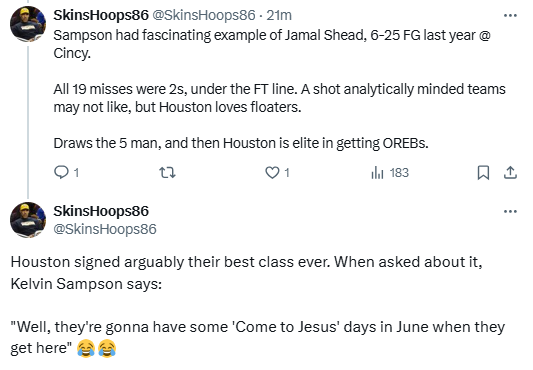The image size is (533, 370).
Task: Open the view analytics bar chart icon
Action: [x=377, y=173]
